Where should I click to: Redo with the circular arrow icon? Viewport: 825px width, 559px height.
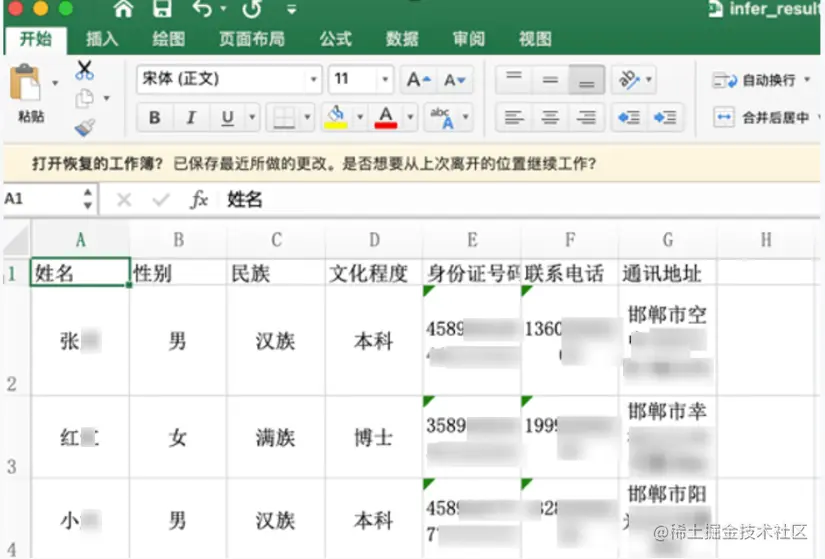[253, 9]
